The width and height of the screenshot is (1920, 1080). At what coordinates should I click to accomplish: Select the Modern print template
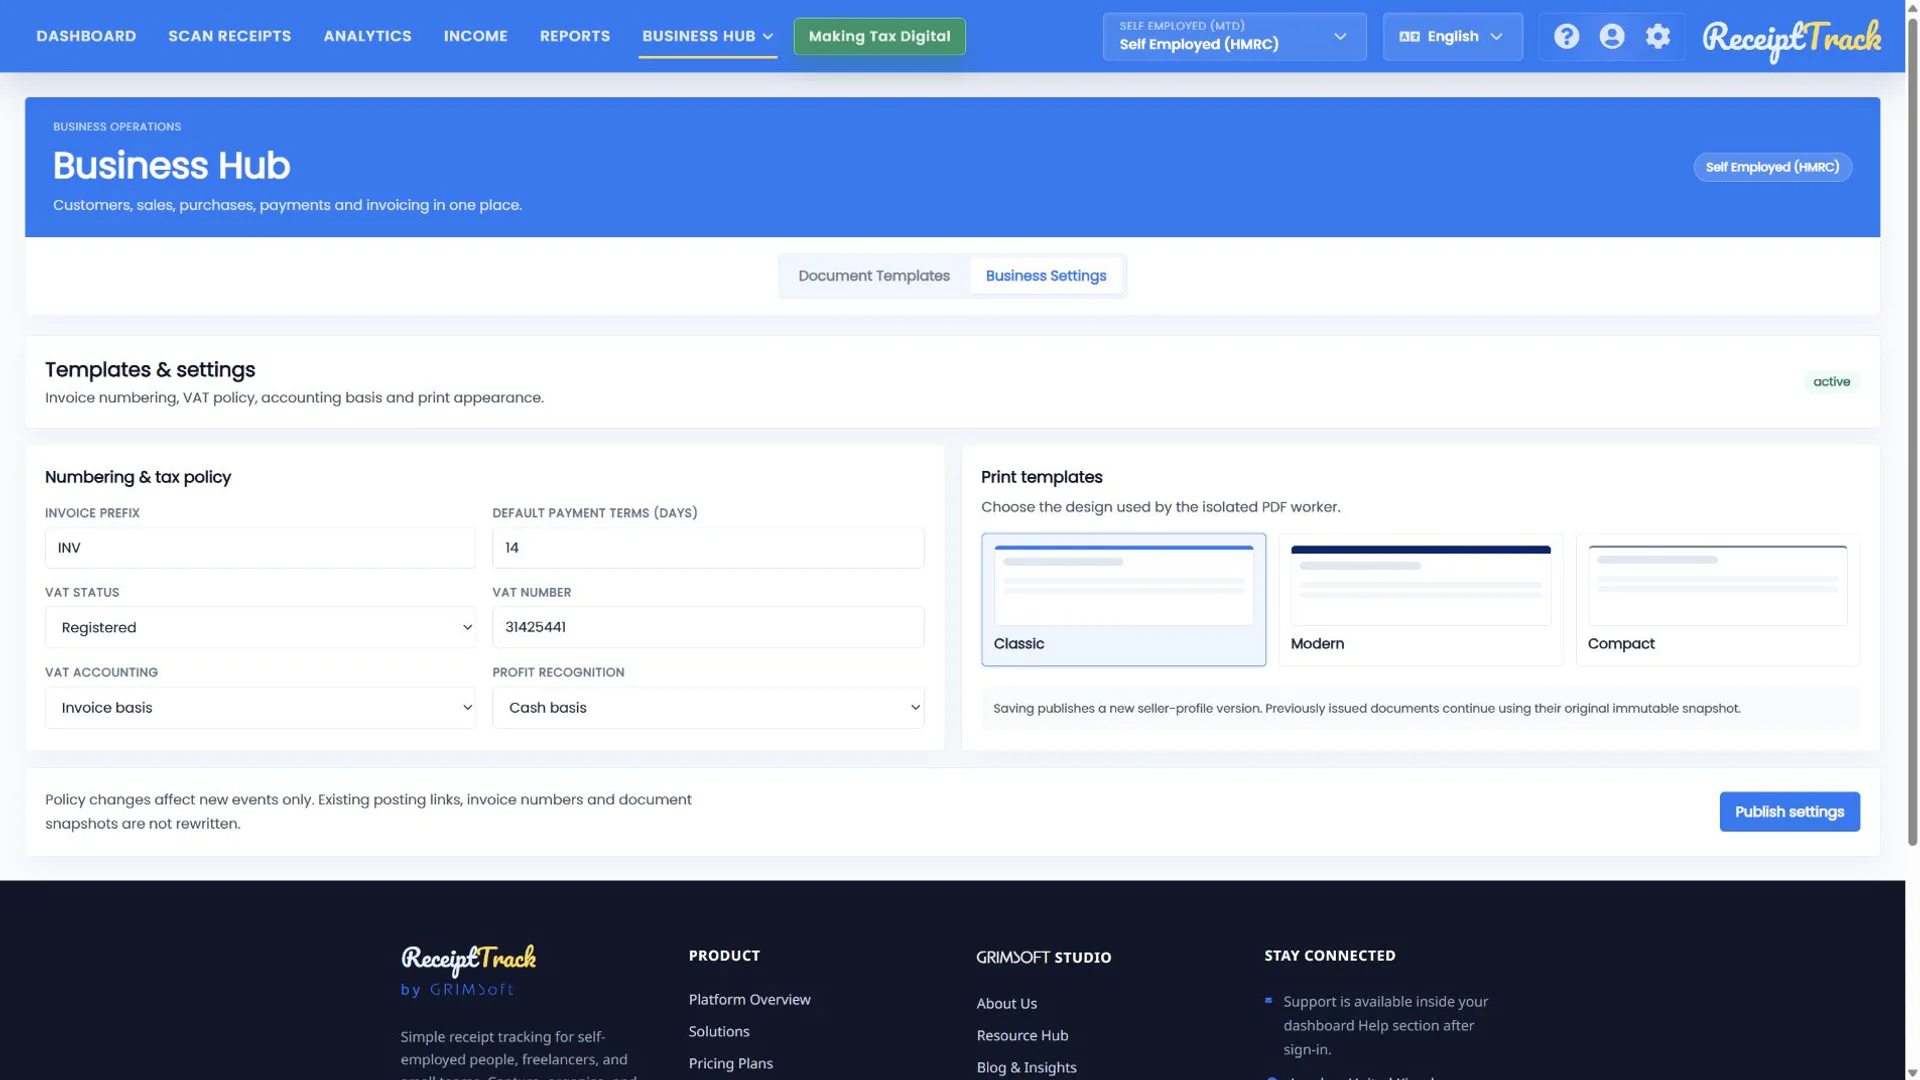(x=1420, y=600)
